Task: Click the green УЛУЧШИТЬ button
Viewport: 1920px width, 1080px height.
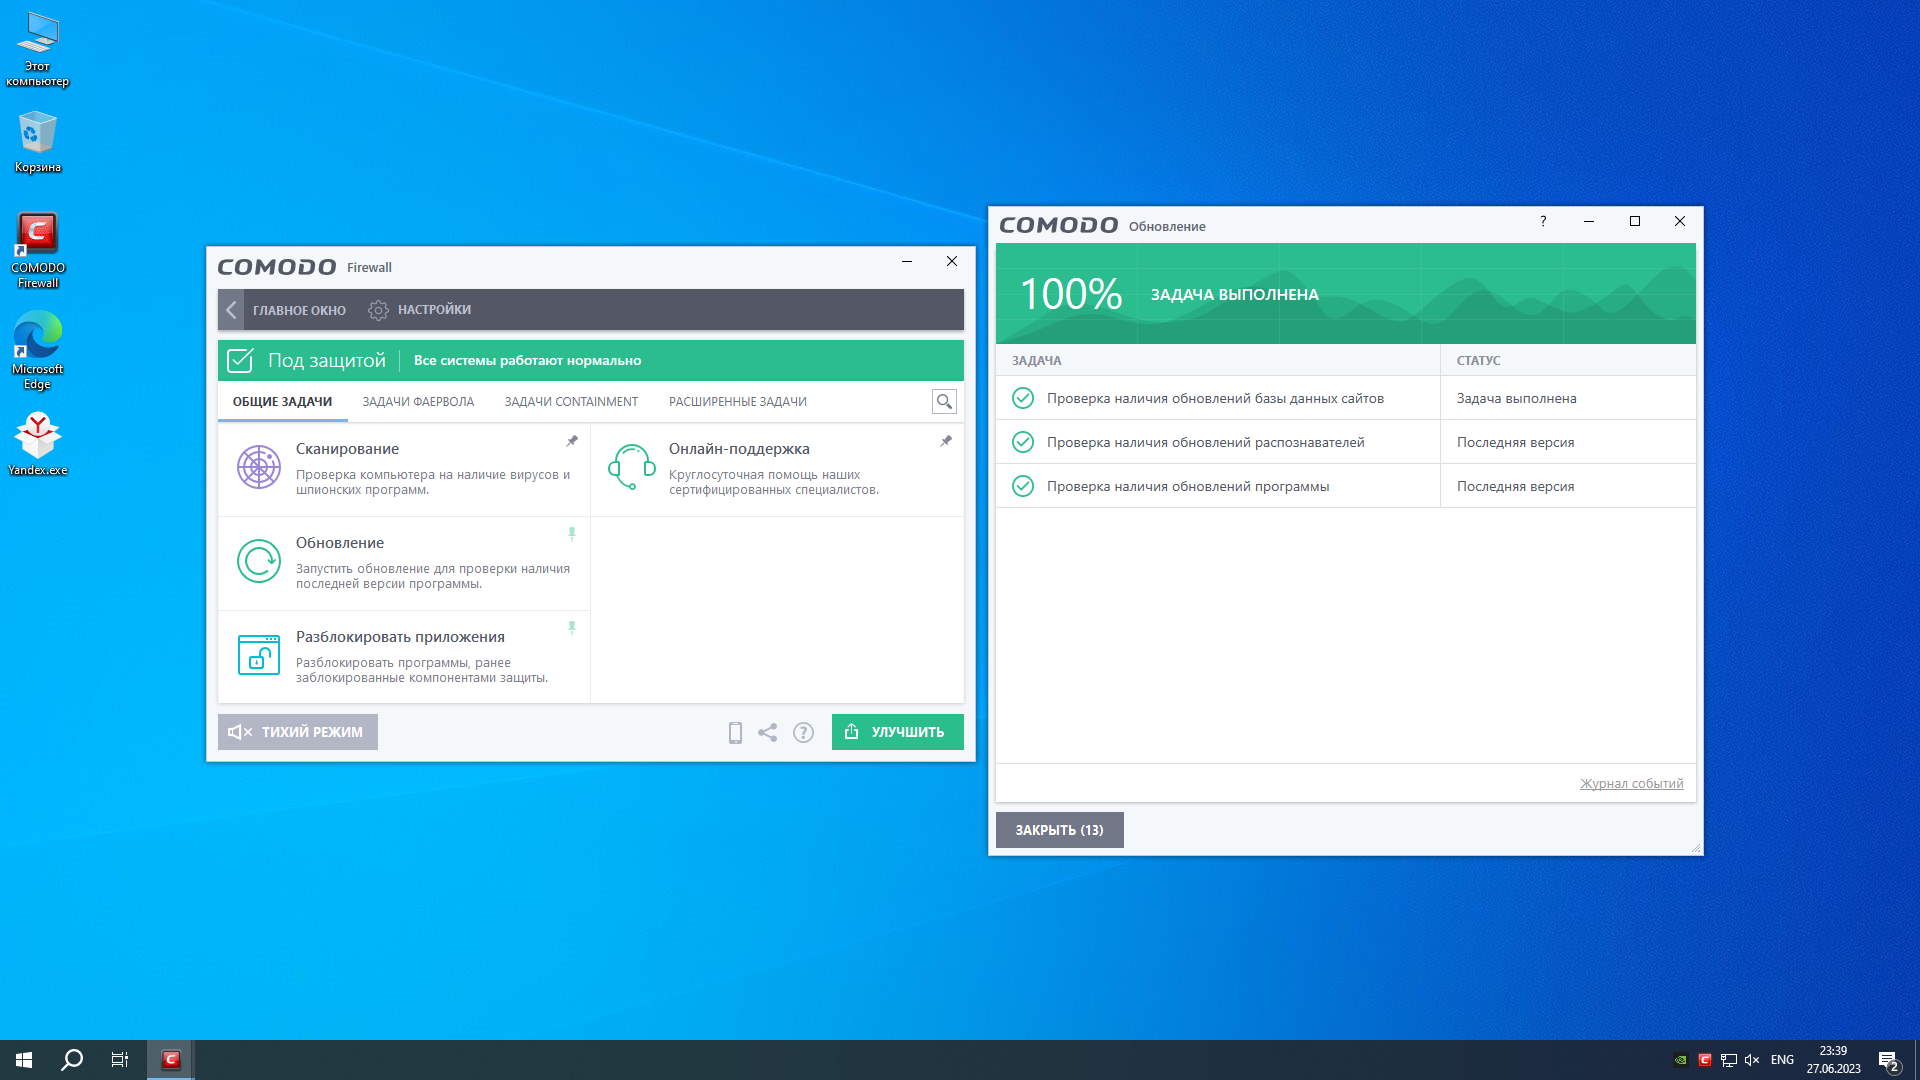Action: (x=897, y=732)
